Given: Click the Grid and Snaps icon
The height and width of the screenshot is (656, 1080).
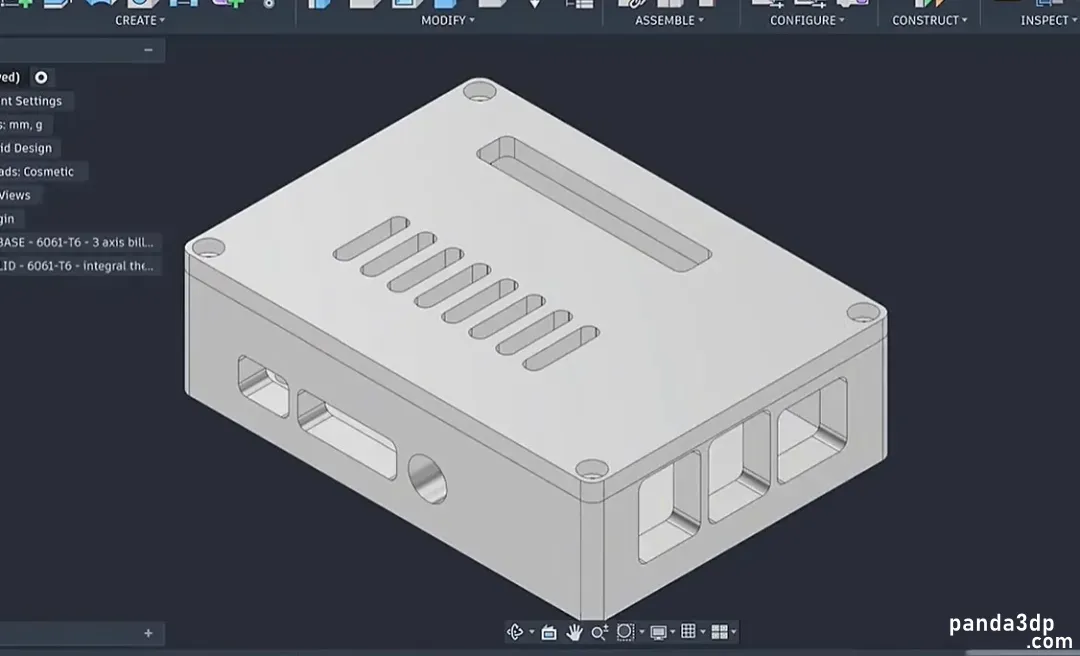Looking at the screenshot, I should [x=688, y=631].
